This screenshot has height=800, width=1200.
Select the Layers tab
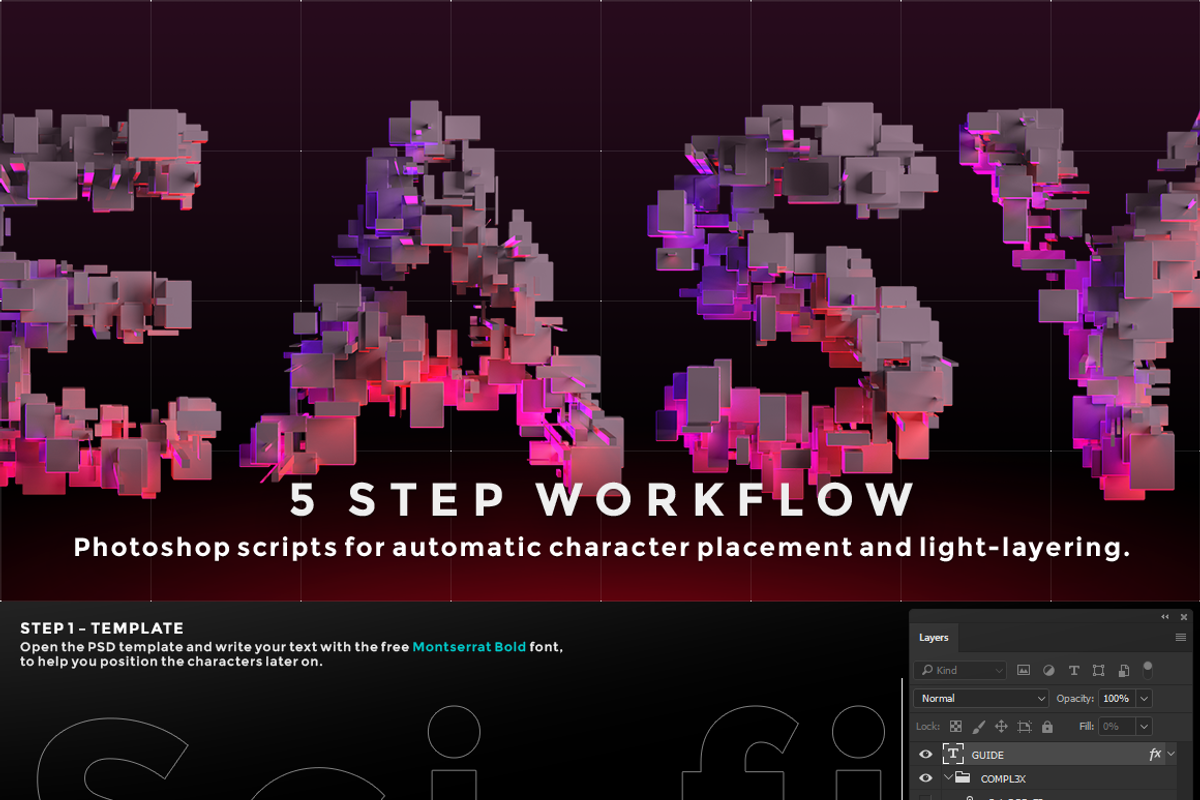click(934, 637)
